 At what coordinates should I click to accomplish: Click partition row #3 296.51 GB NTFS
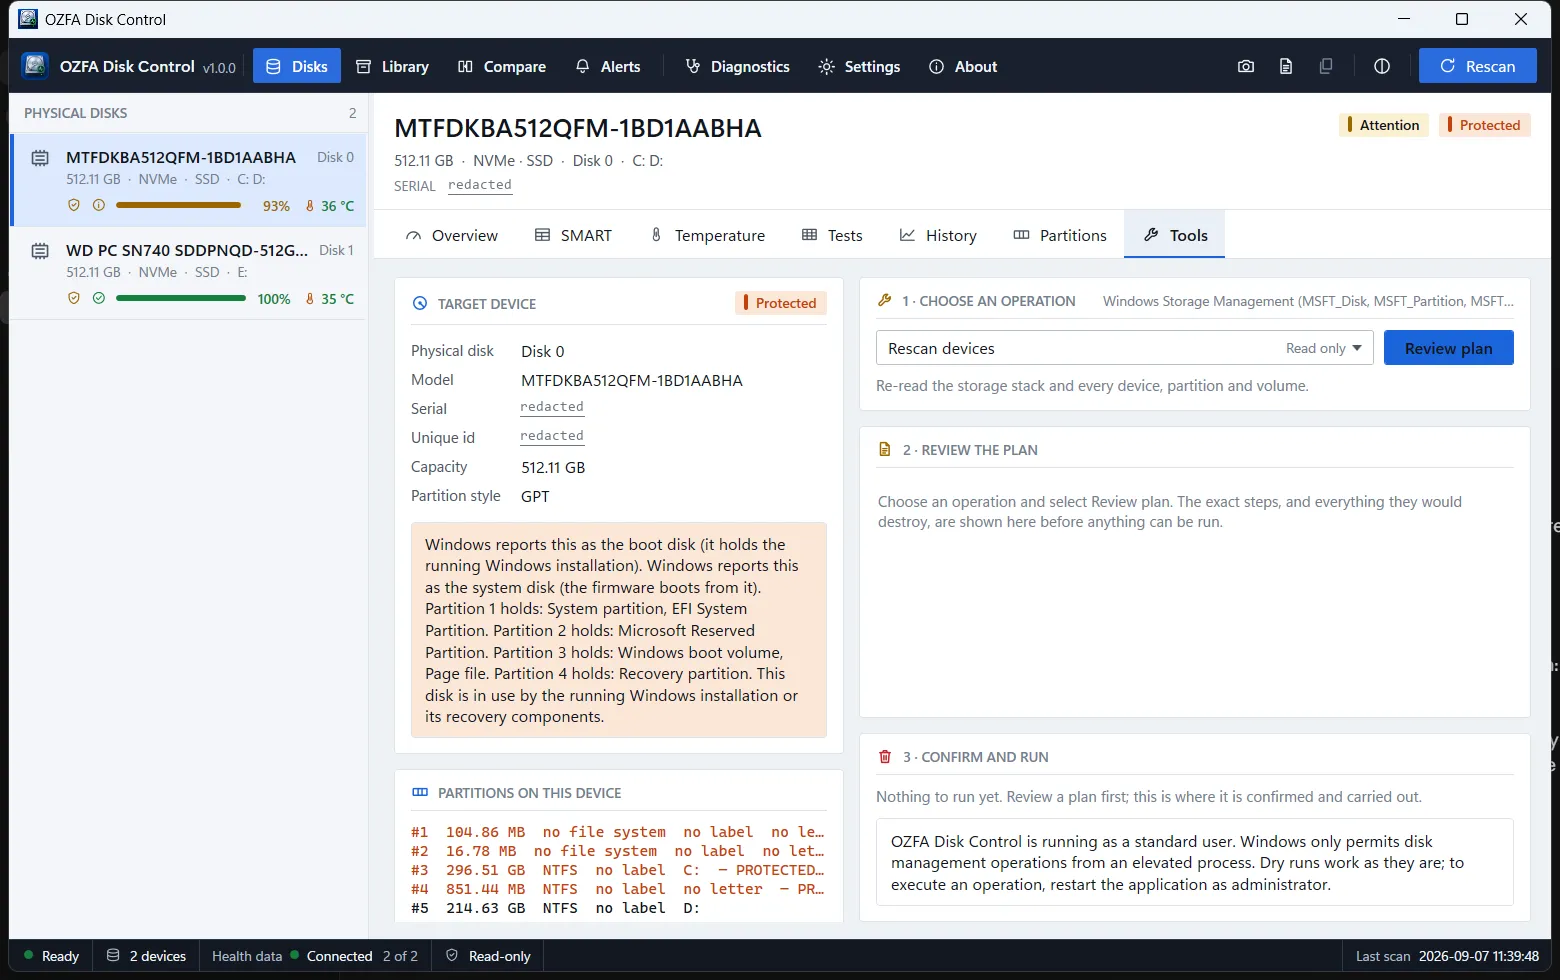pos(618,870)
